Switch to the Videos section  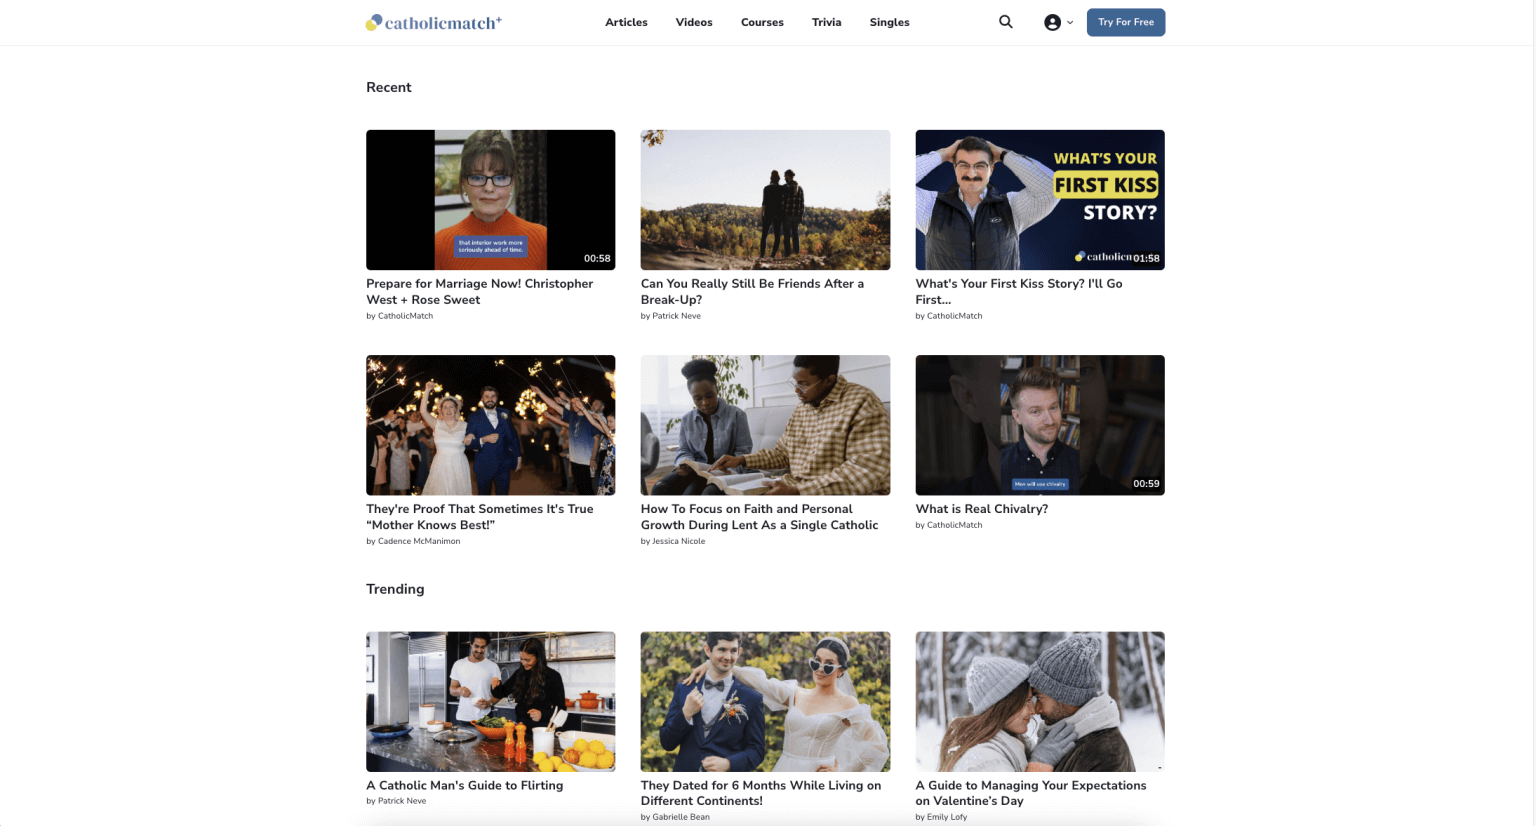tap(694, 22)
